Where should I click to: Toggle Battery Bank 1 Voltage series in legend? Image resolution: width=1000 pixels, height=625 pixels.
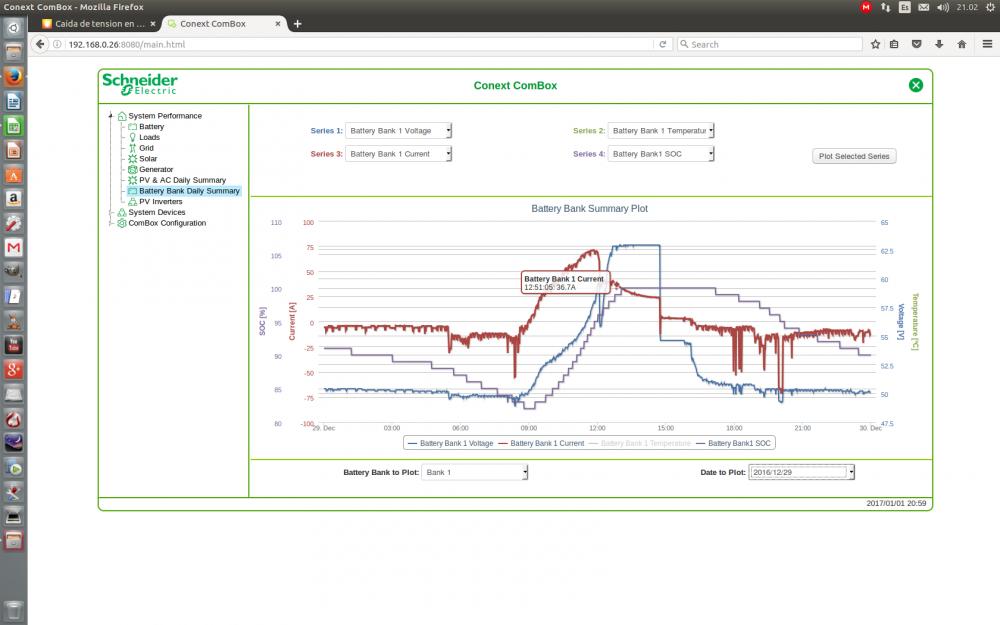[x=450, y=443]
